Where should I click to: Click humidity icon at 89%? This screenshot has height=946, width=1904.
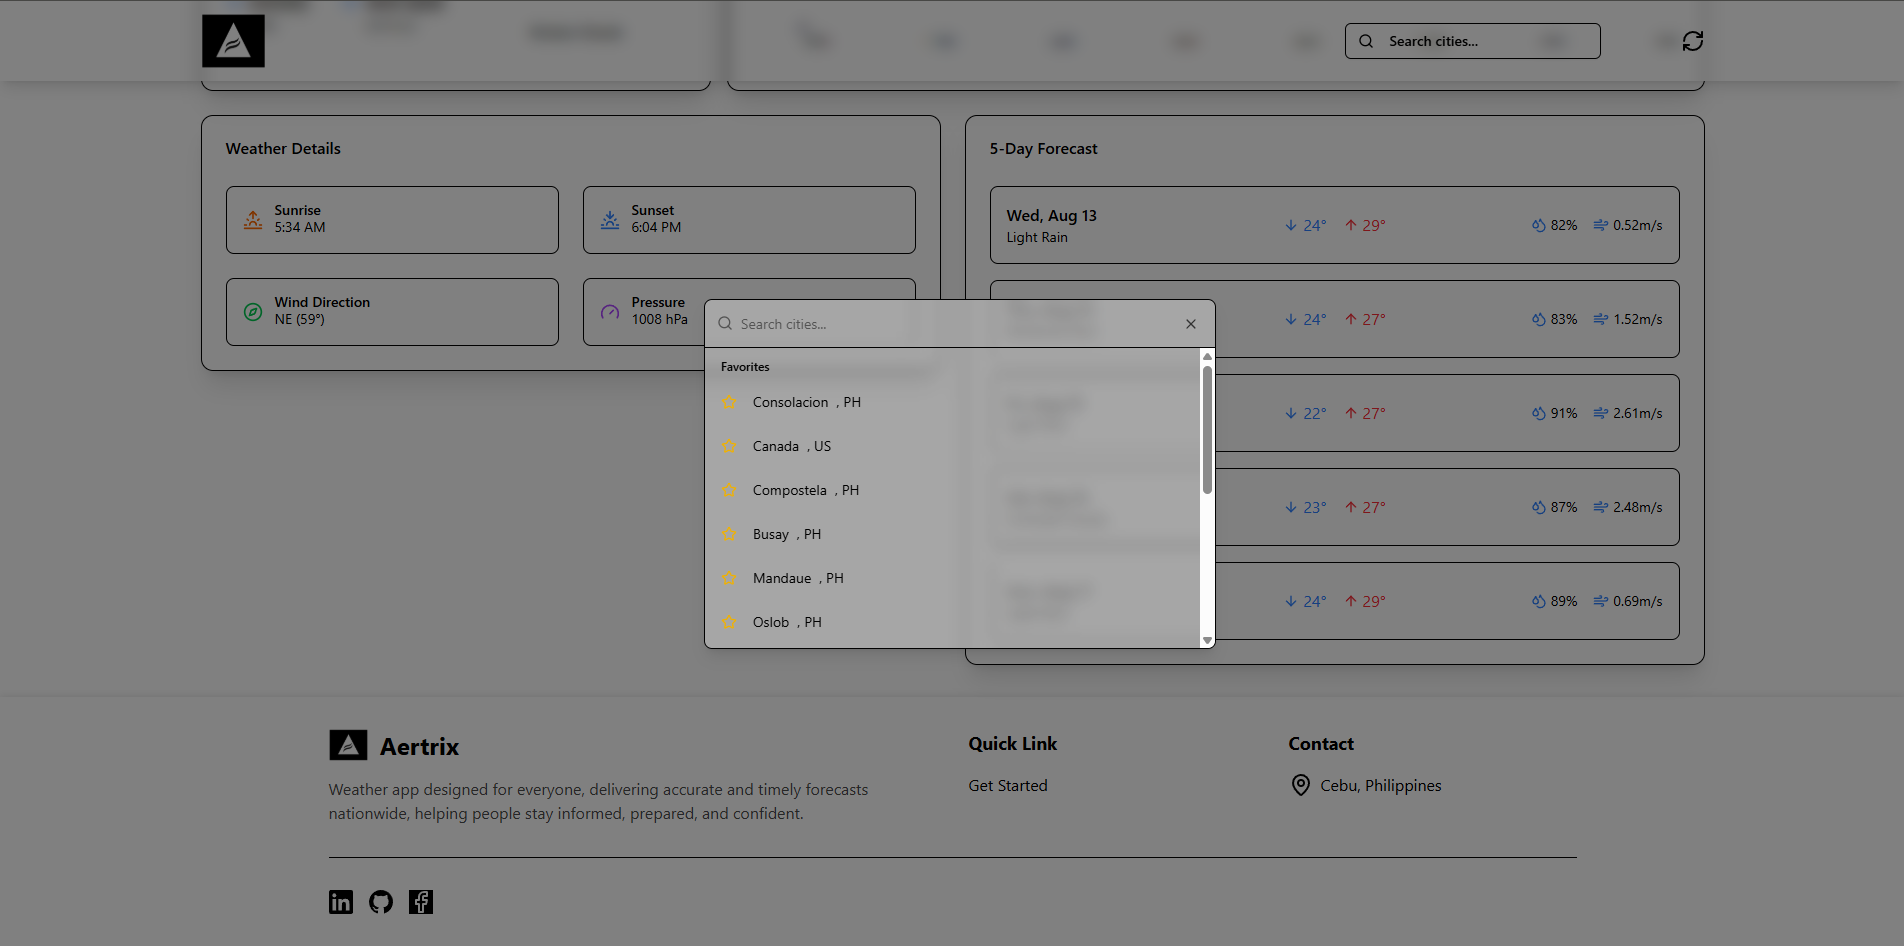(x=1538, y=601)
